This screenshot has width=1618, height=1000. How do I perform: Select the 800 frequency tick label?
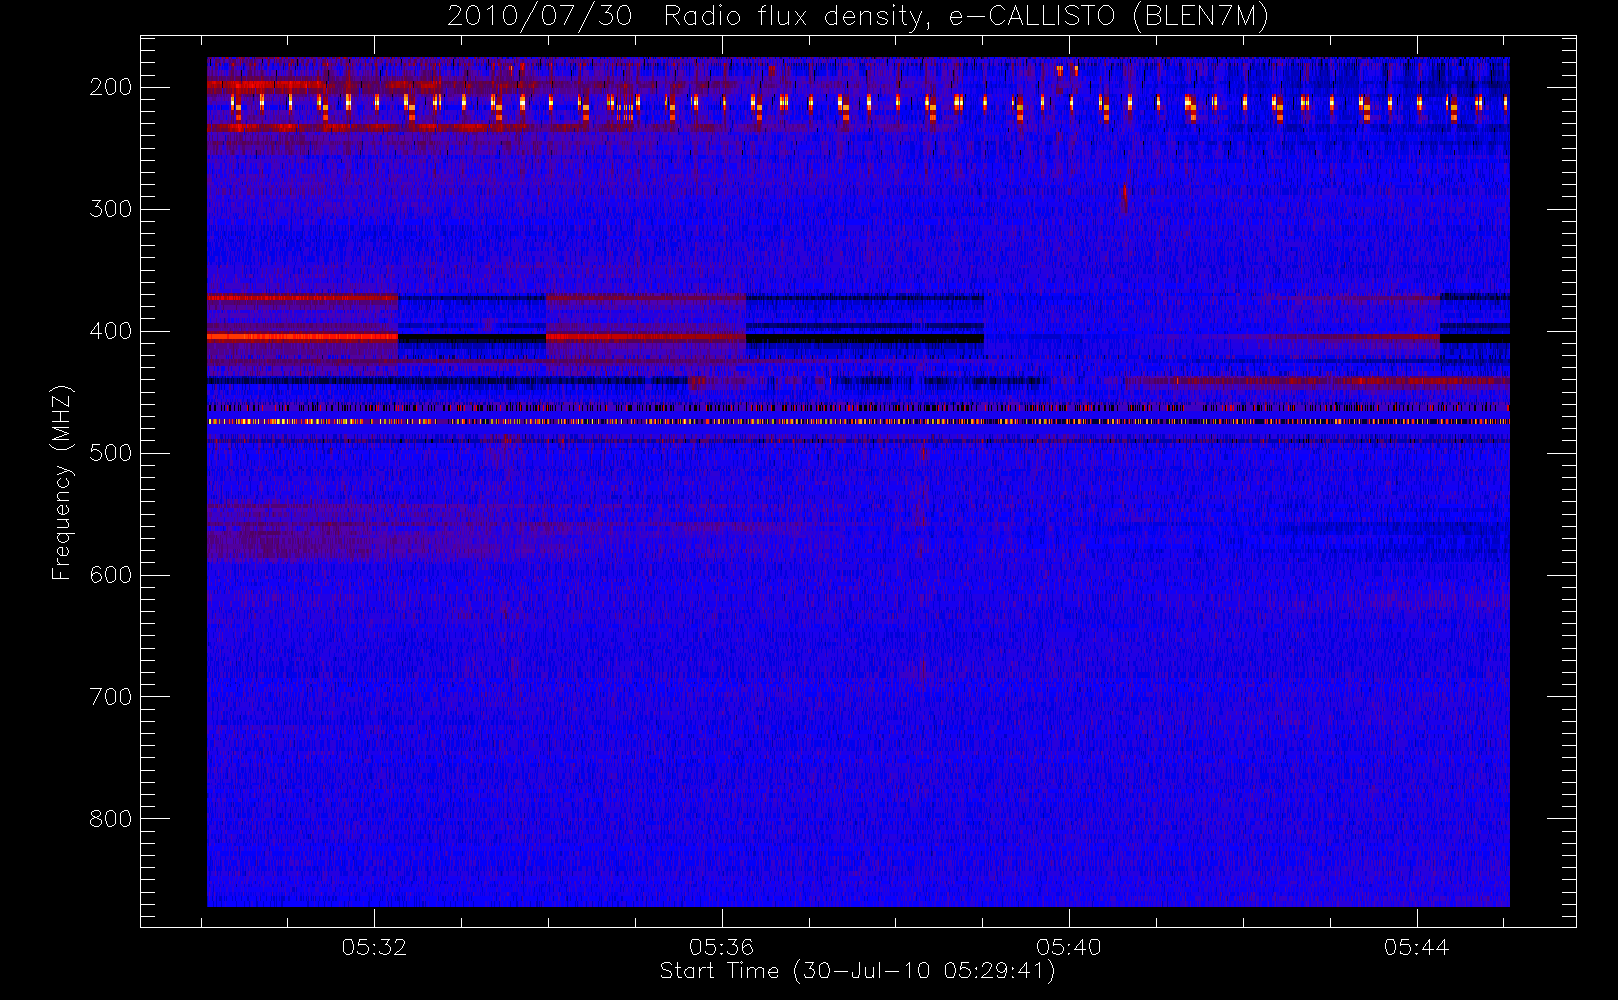tap(111, 819)
